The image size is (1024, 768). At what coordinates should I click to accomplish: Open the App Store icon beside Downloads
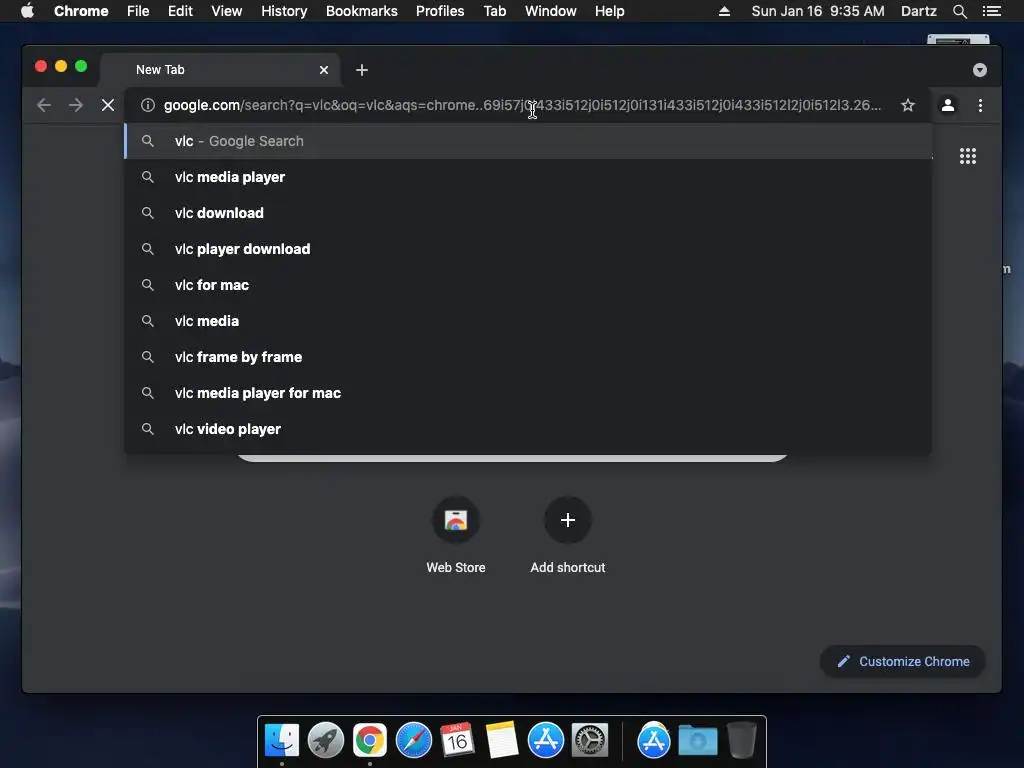coord(654,741)
